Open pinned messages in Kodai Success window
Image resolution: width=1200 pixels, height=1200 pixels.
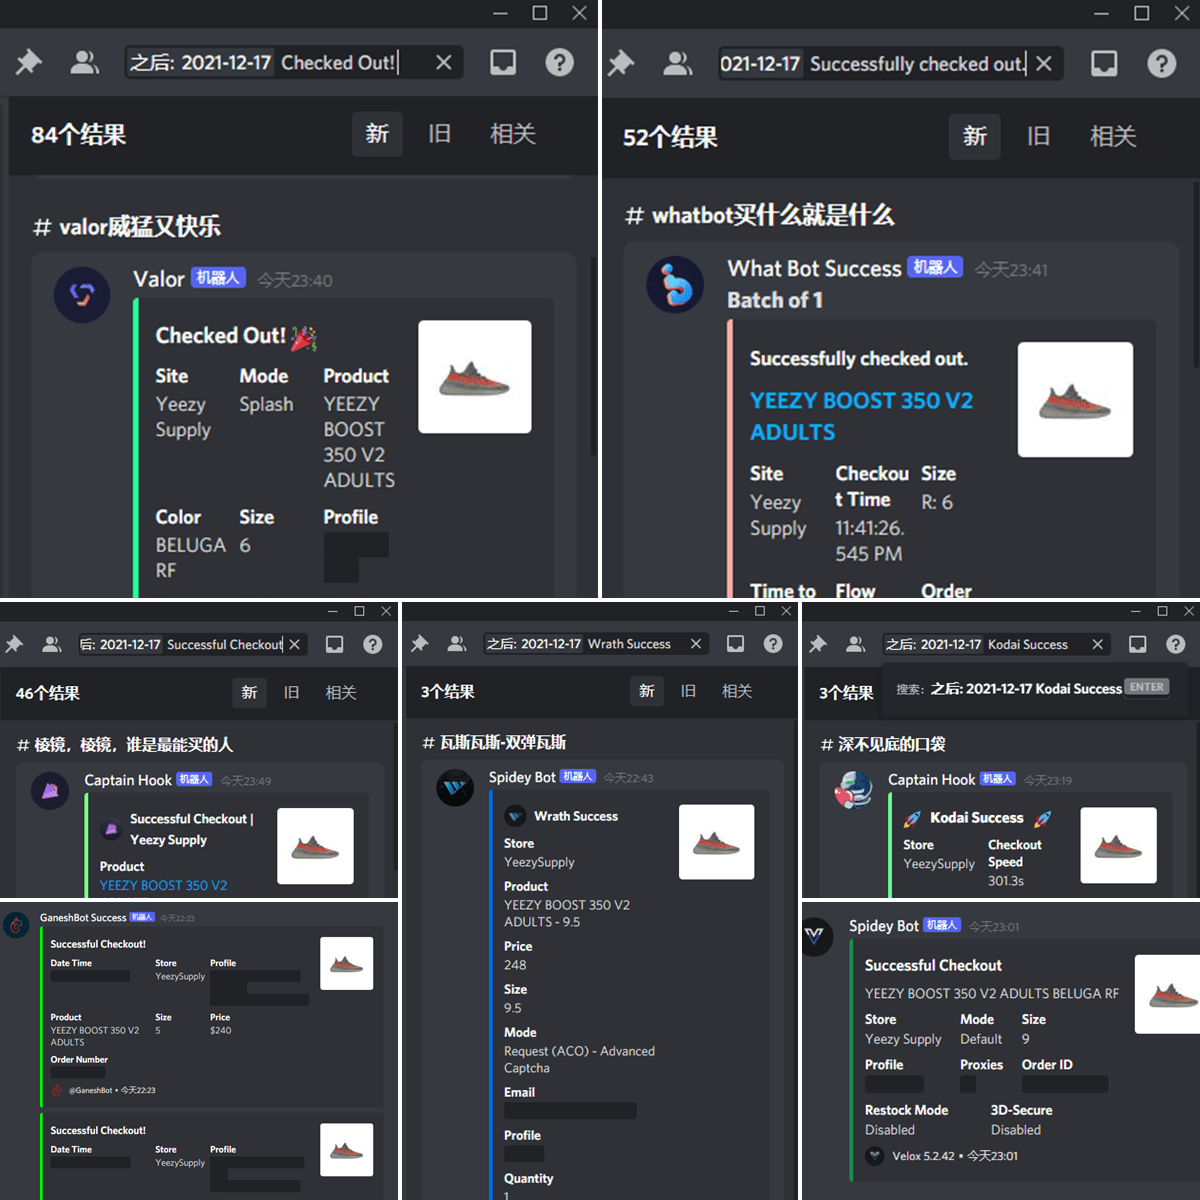[x=818, y=644]
